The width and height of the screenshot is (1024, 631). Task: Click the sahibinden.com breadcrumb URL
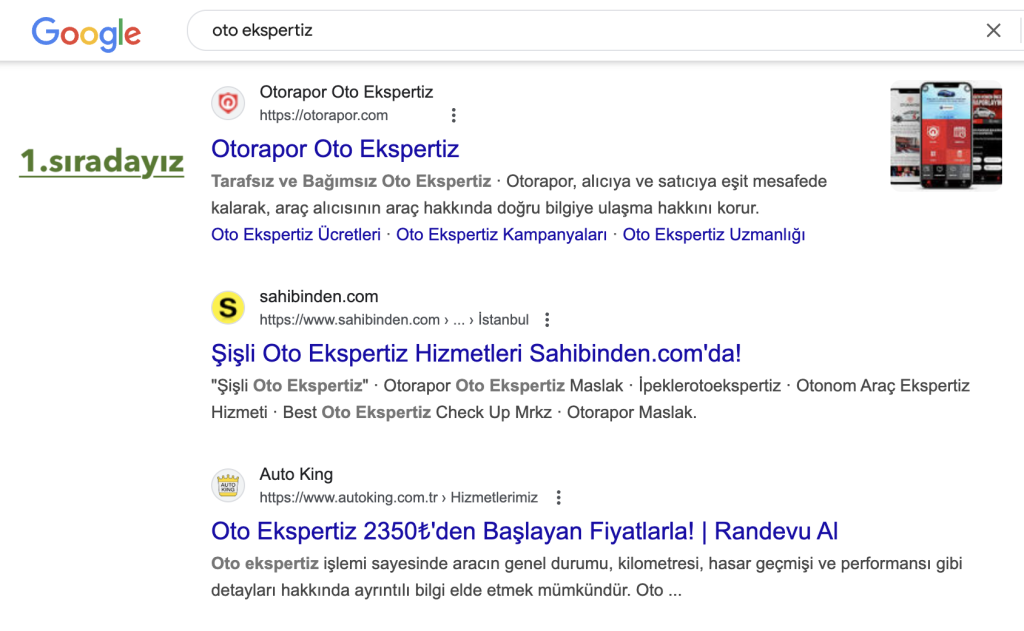tap(394, 320)
